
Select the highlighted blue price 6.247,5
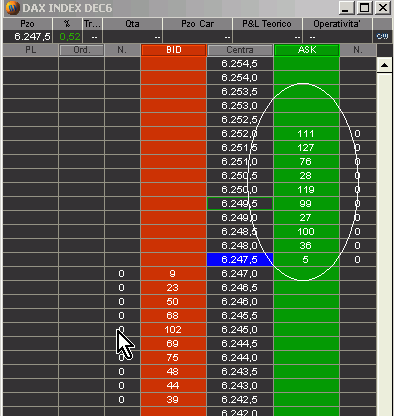point(240,260)
